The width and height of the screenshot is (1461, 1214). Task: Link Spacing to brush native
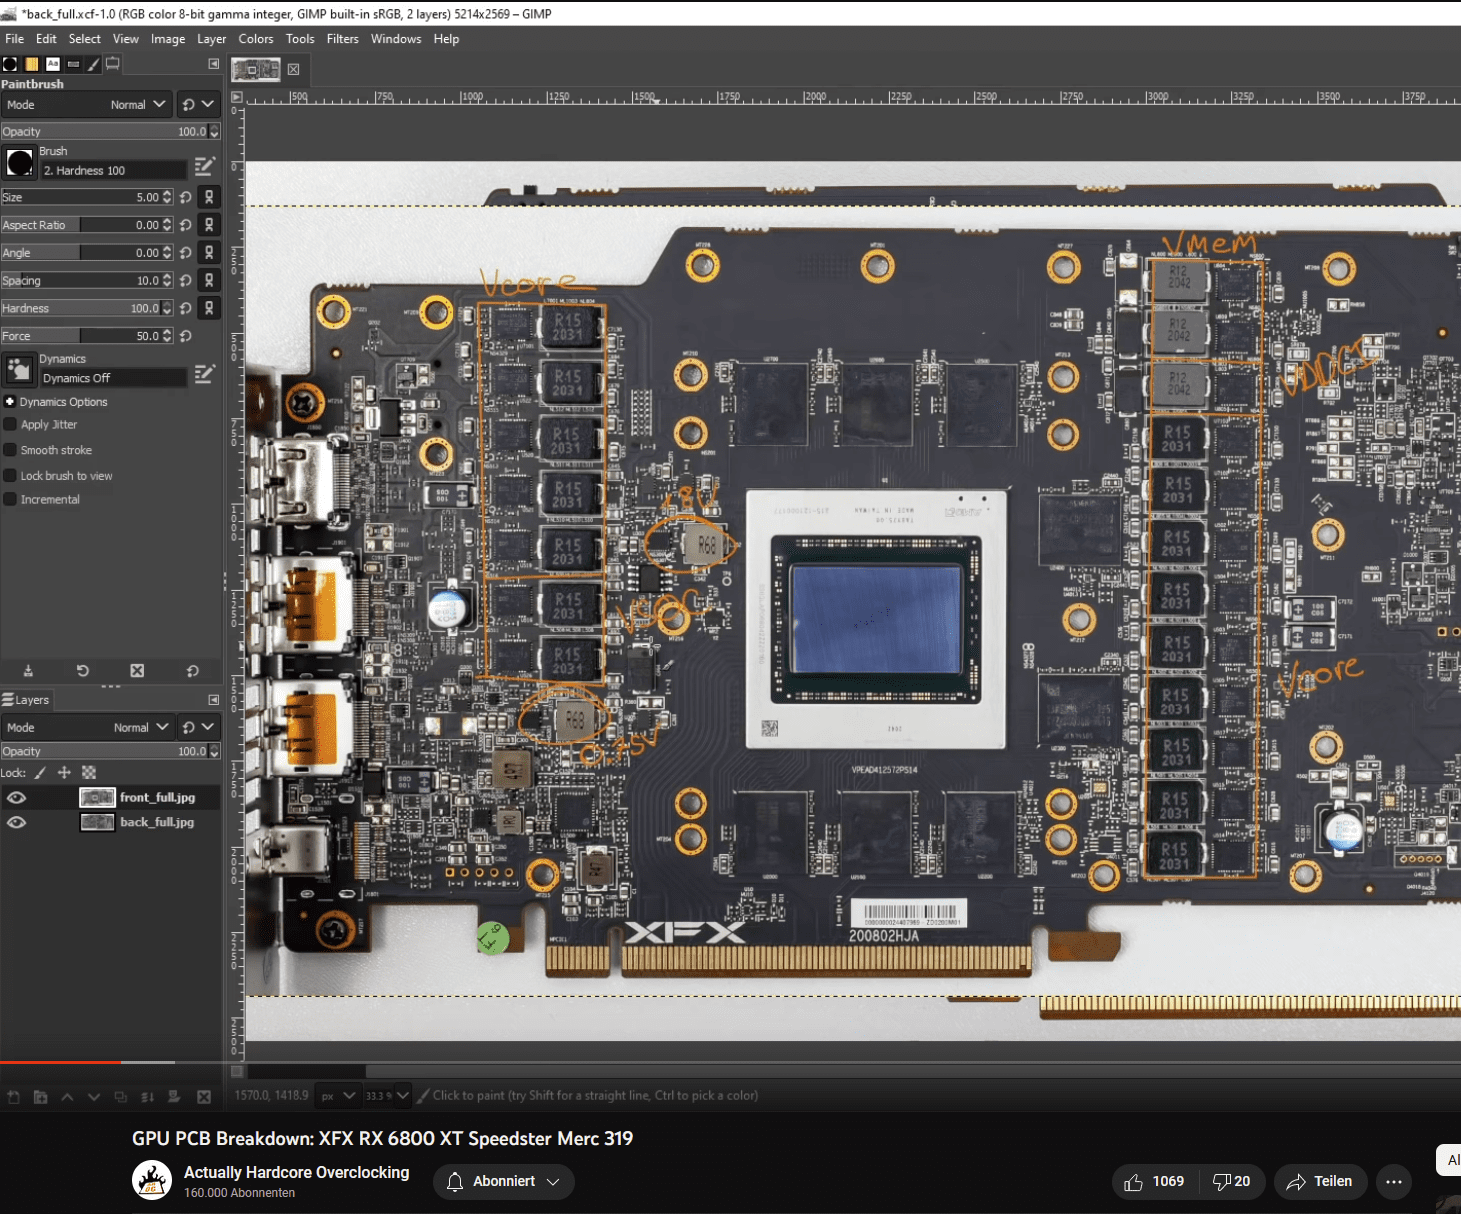click(209, 281)
